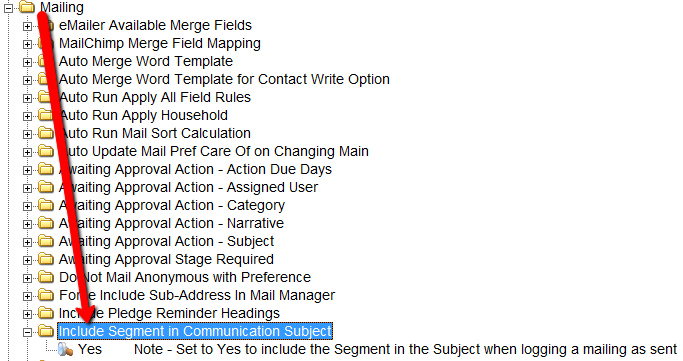The width and height of the screenshot is (683, 361).
Task: Click folder icon for Auto Merge Word Template
Action: pos(46,61)
